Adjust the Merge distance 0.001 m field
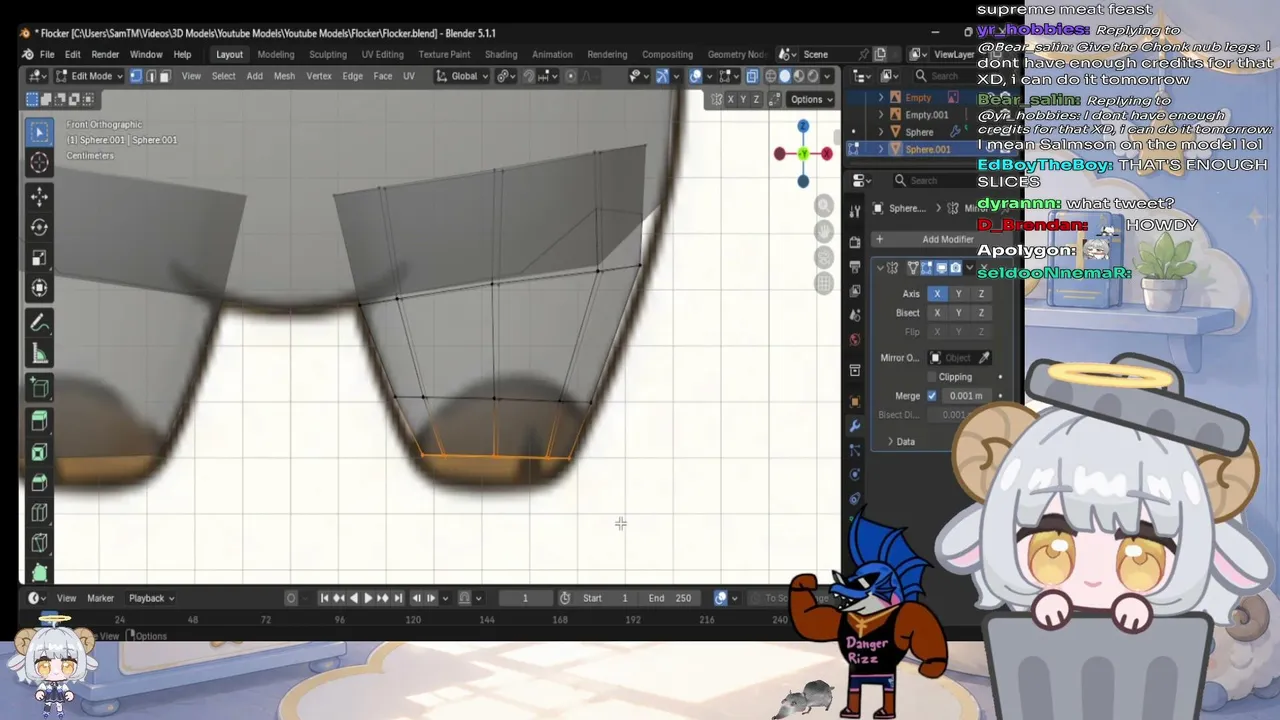 click(x=966, y=396)
